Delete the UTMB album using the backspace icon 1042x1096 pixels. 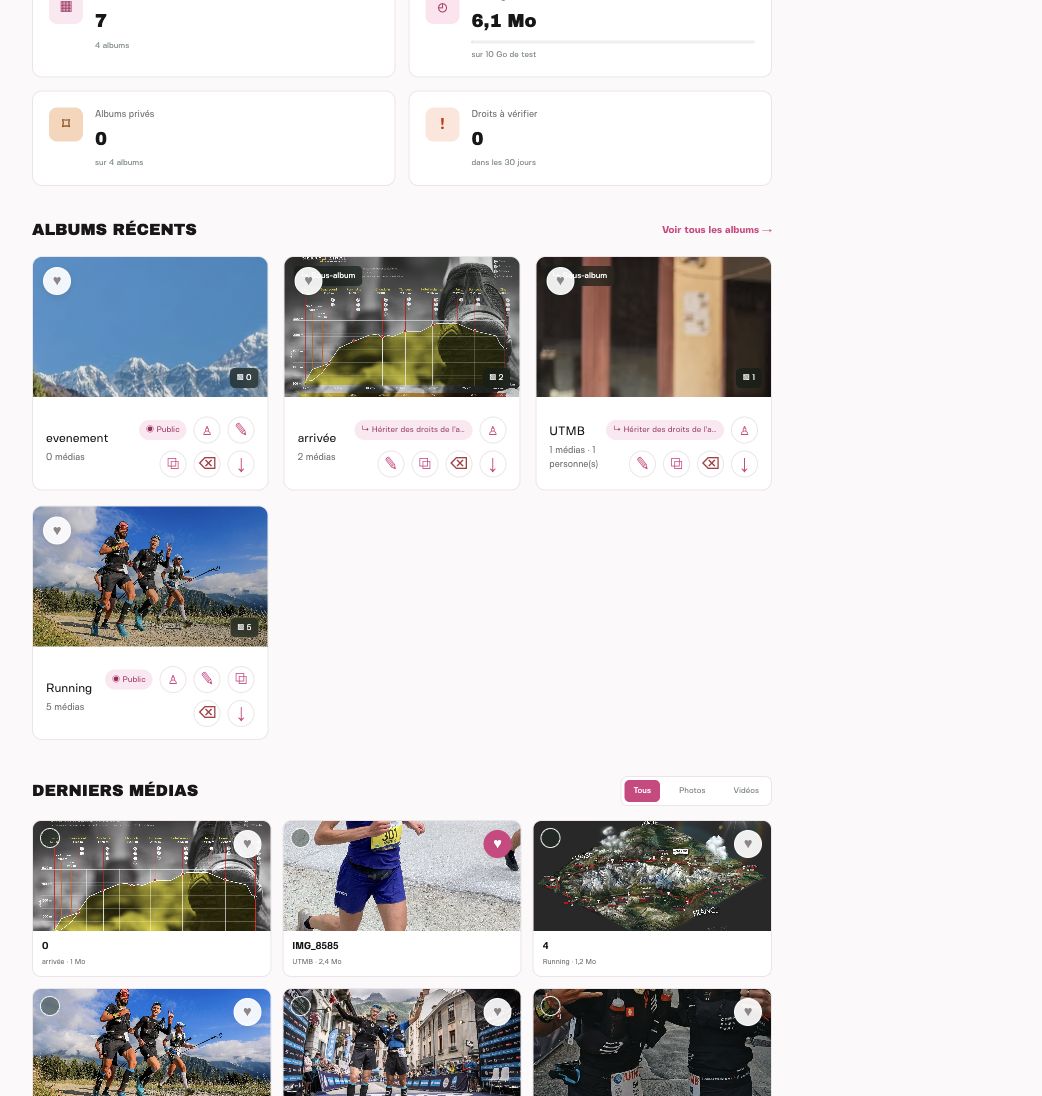pyautogui.click(x=710, y=463)
